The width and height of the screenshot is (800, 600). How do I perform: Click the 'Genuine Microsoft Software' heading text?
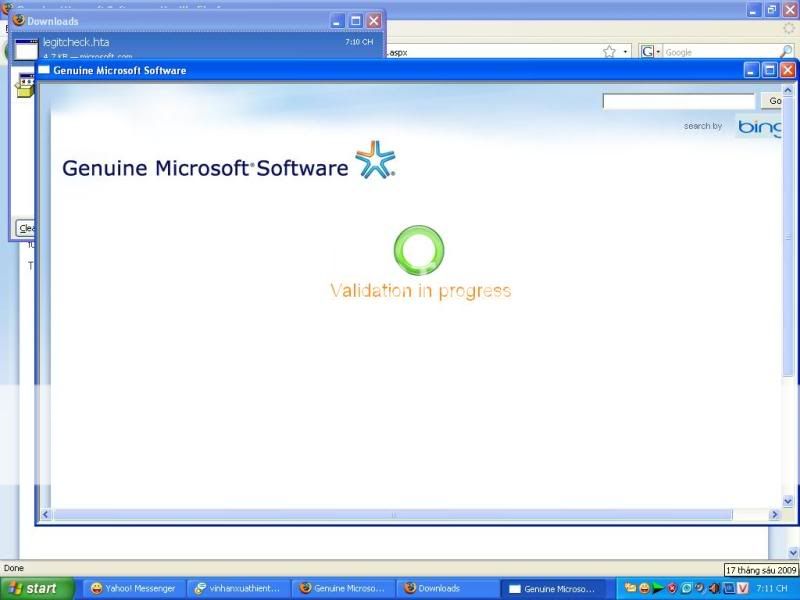tap(205, 168)
